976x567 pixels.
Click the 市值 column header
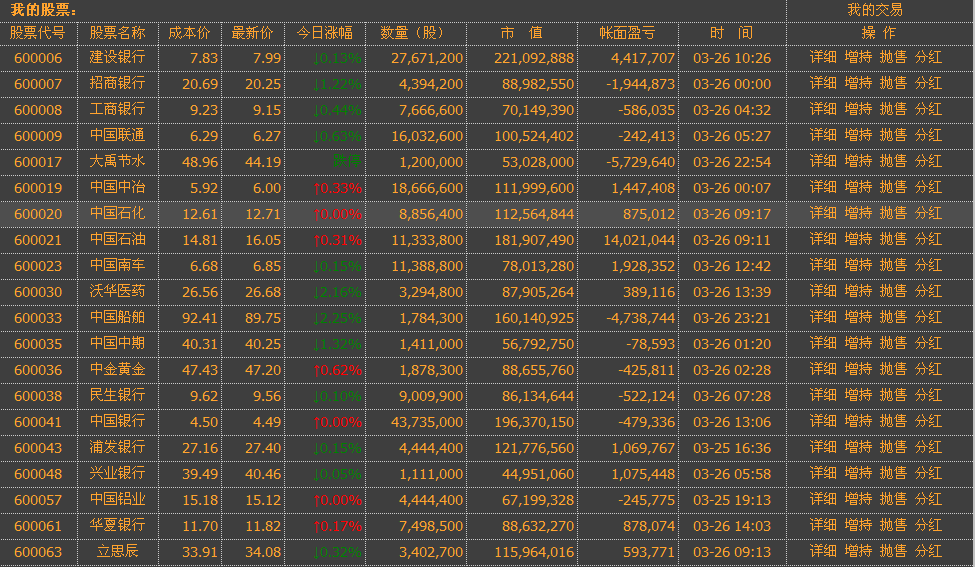521,33
